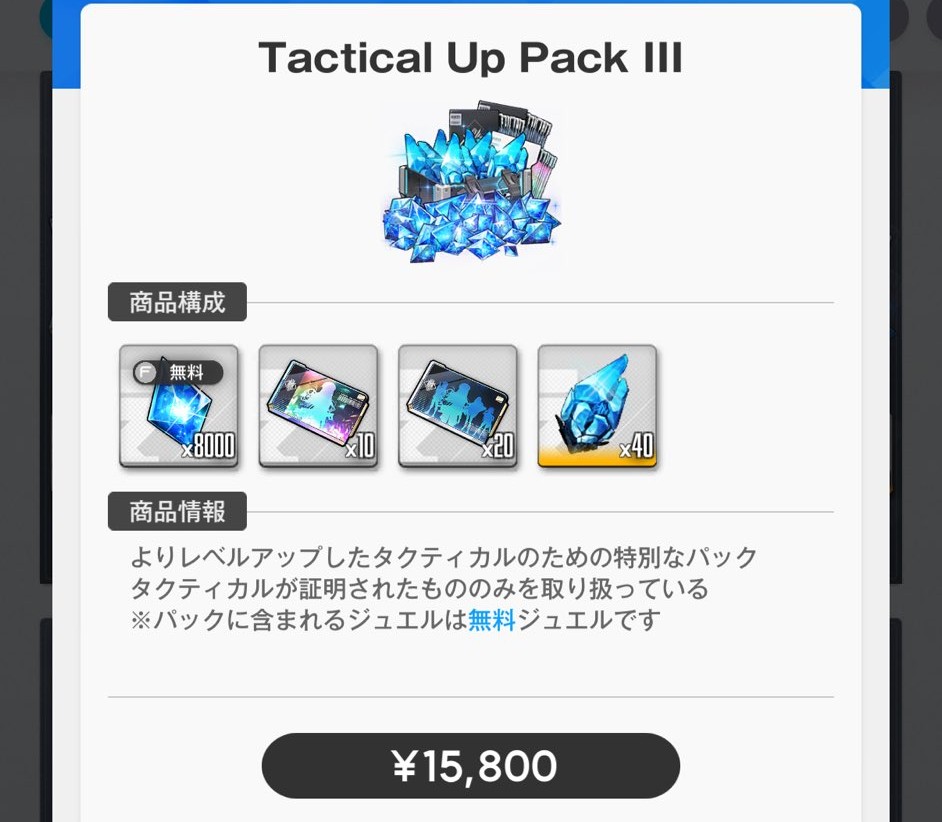Tap the x10 quantity label on ticket
The height and width of the screenshot is (822, 942).
click(360, 445)
